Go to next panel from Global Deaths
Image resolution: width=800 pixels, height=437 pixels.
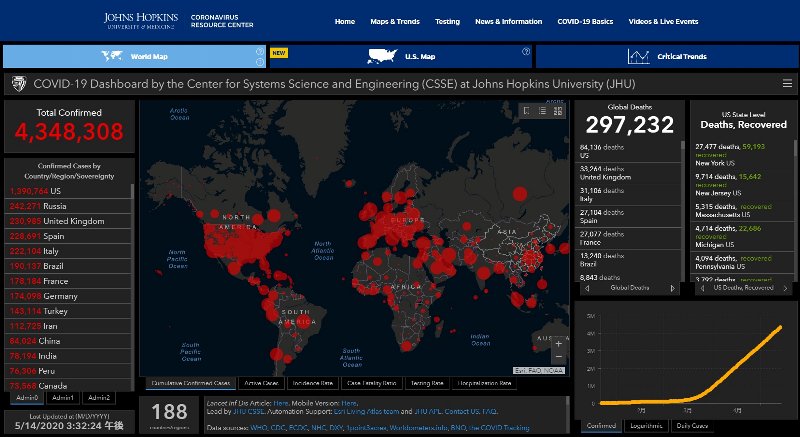pos(672,288)
